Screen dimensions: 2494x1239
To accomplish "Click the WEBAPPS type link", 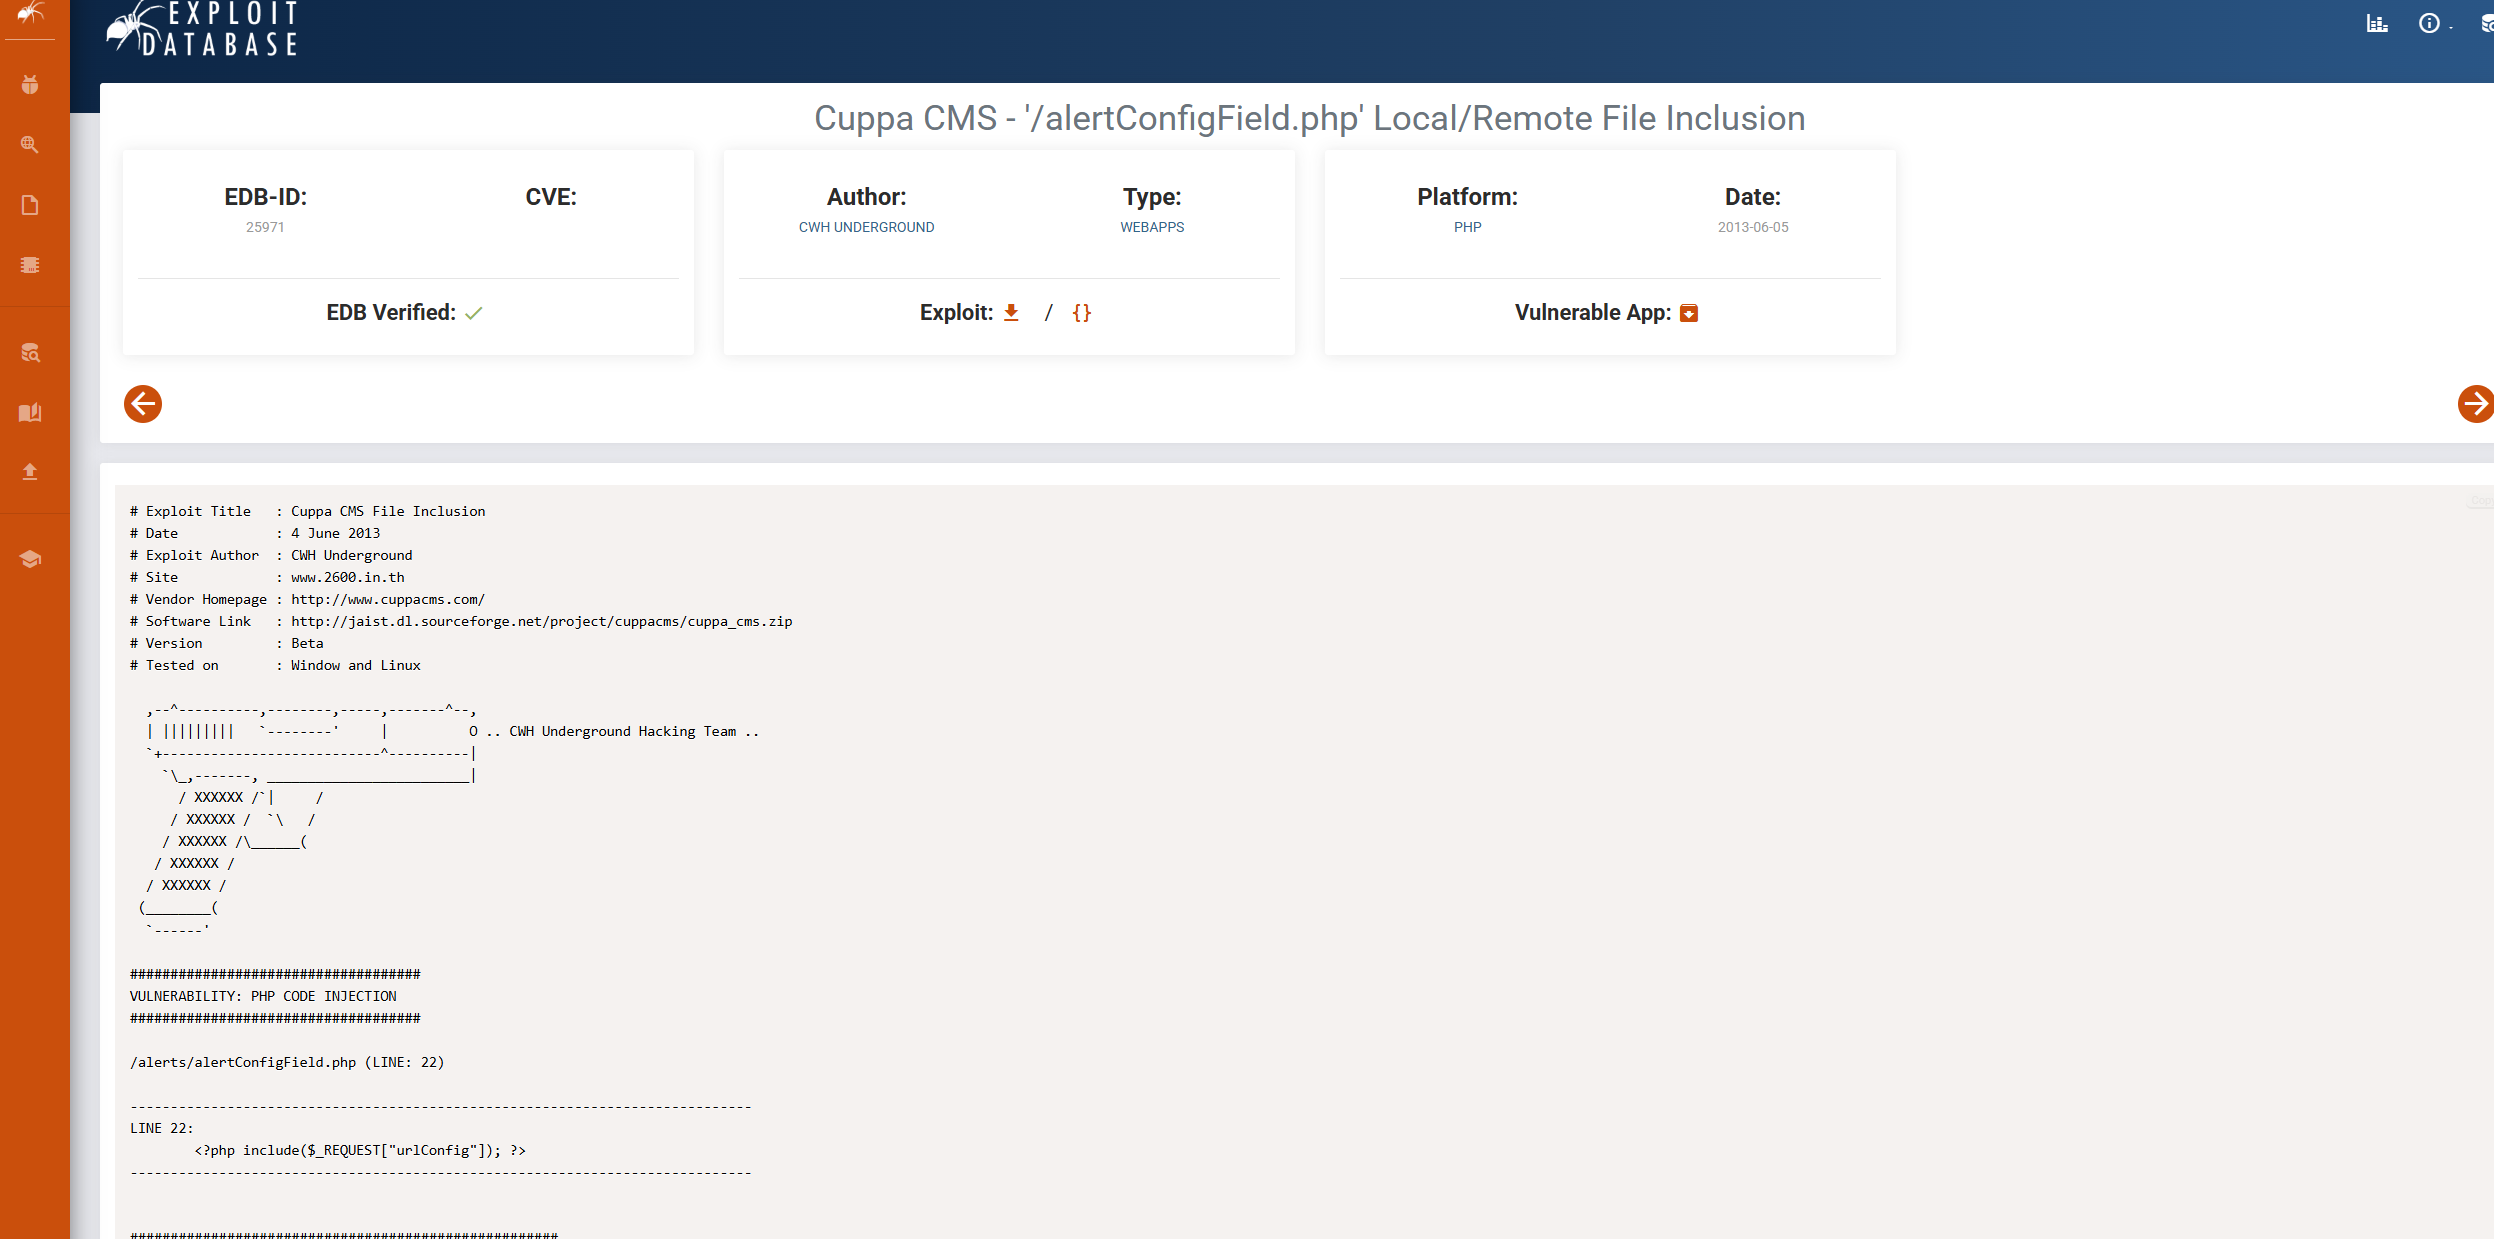I will click(1152, 227).
